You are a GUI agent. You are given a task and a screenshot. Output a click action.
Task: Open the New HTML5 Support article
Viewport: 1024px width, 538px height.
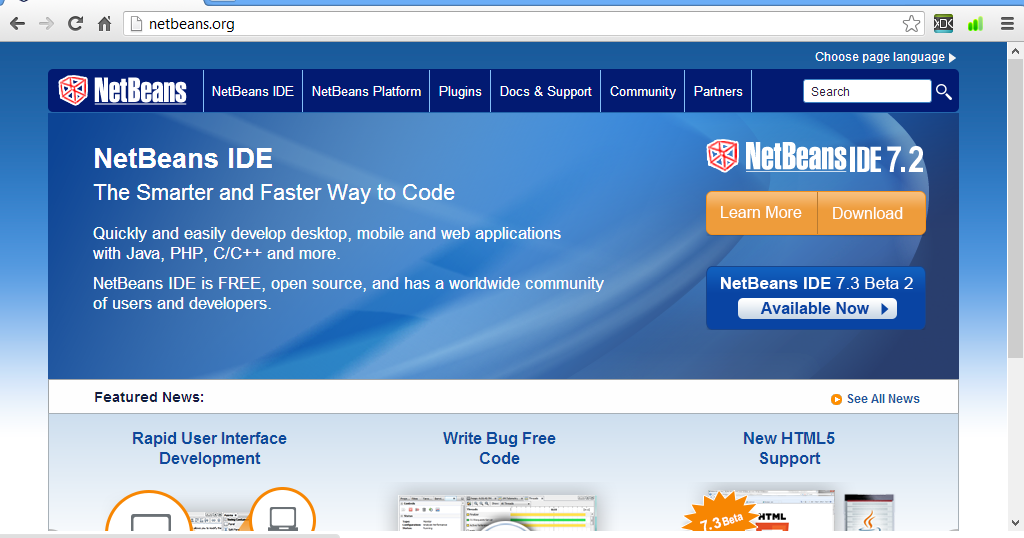click(789, 448)
